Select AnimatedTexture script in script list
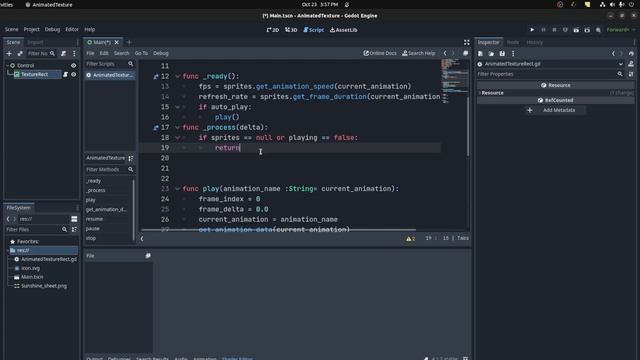Viewport: 640px width, 360px height. pyautogui.click(x=109, y=75)
